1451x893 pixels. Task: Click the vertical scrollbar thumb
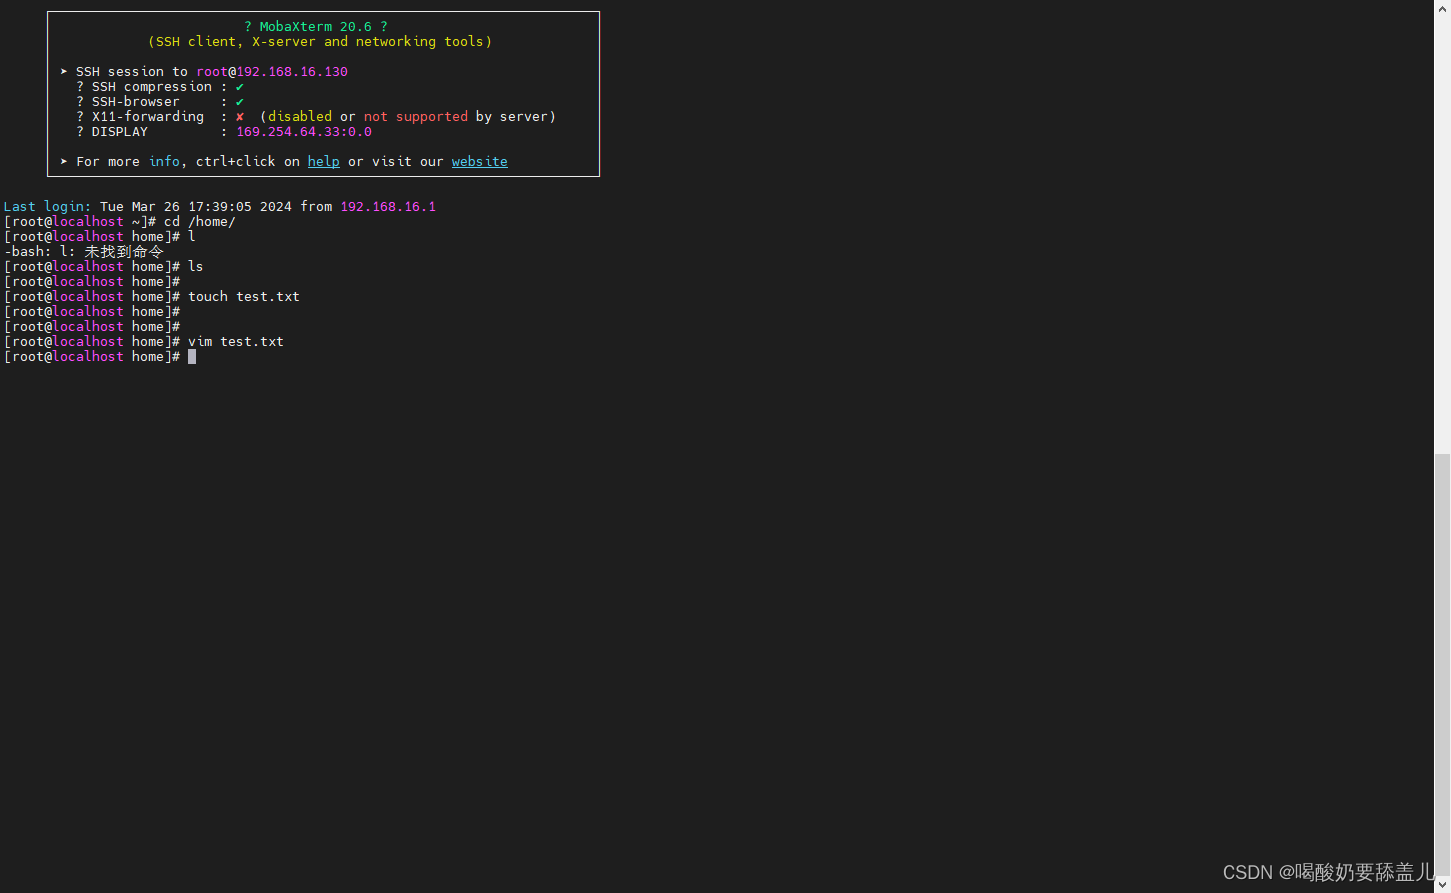[x=1442, y=667]
